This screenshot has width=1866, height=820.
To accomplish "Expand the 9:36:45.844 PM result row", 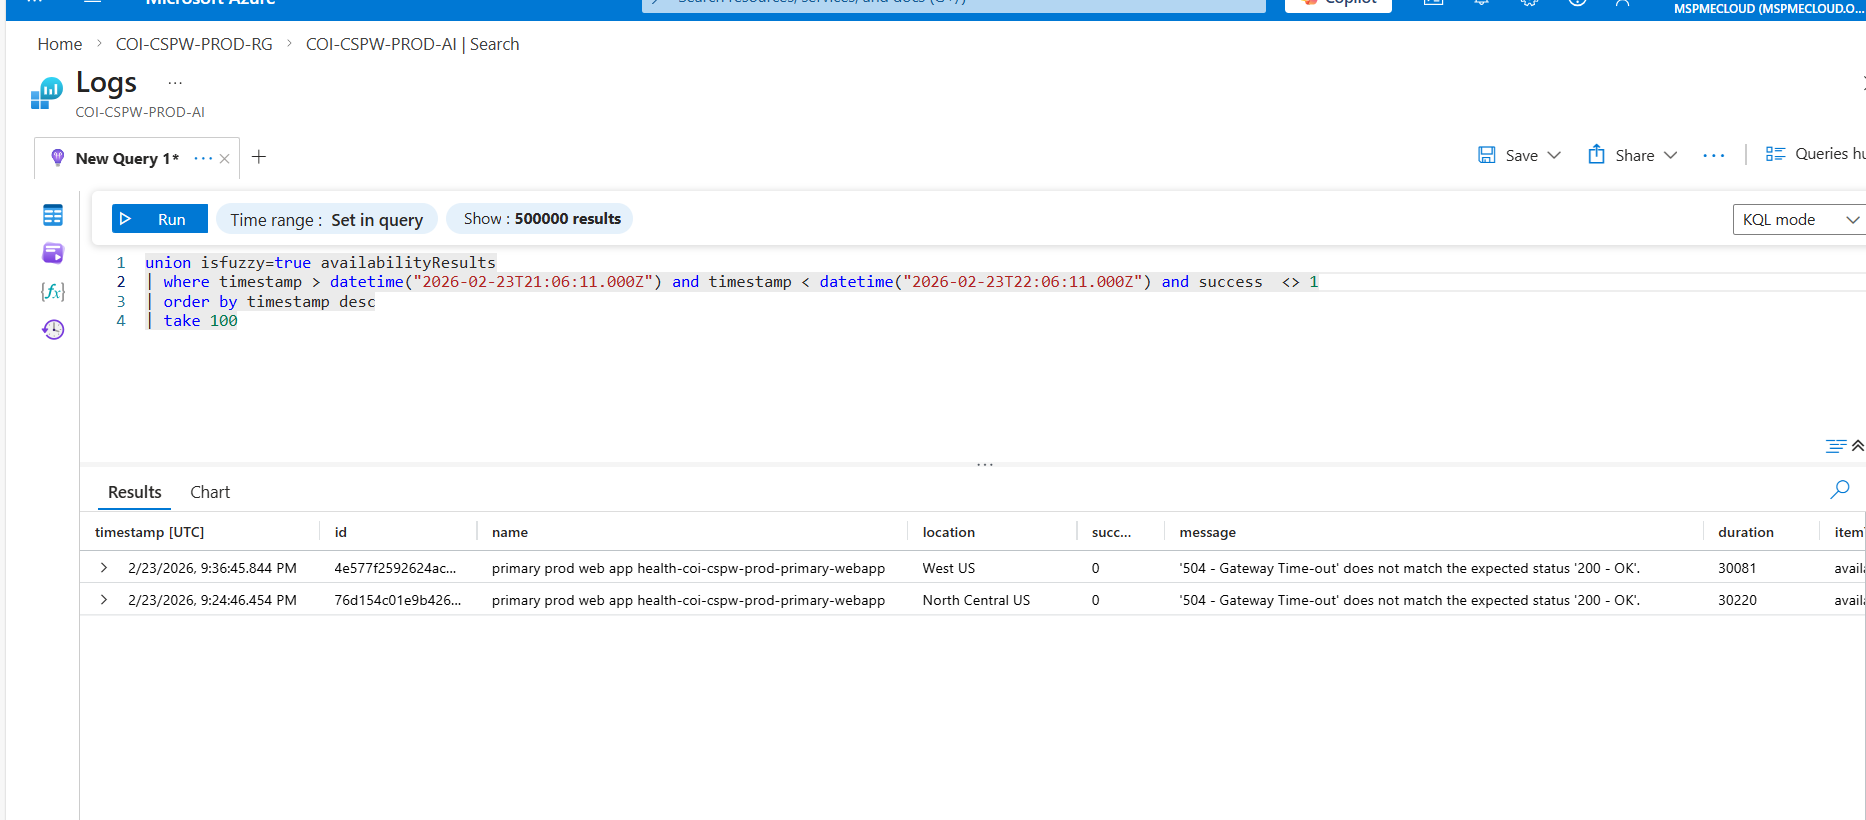I will coord(104,568).
